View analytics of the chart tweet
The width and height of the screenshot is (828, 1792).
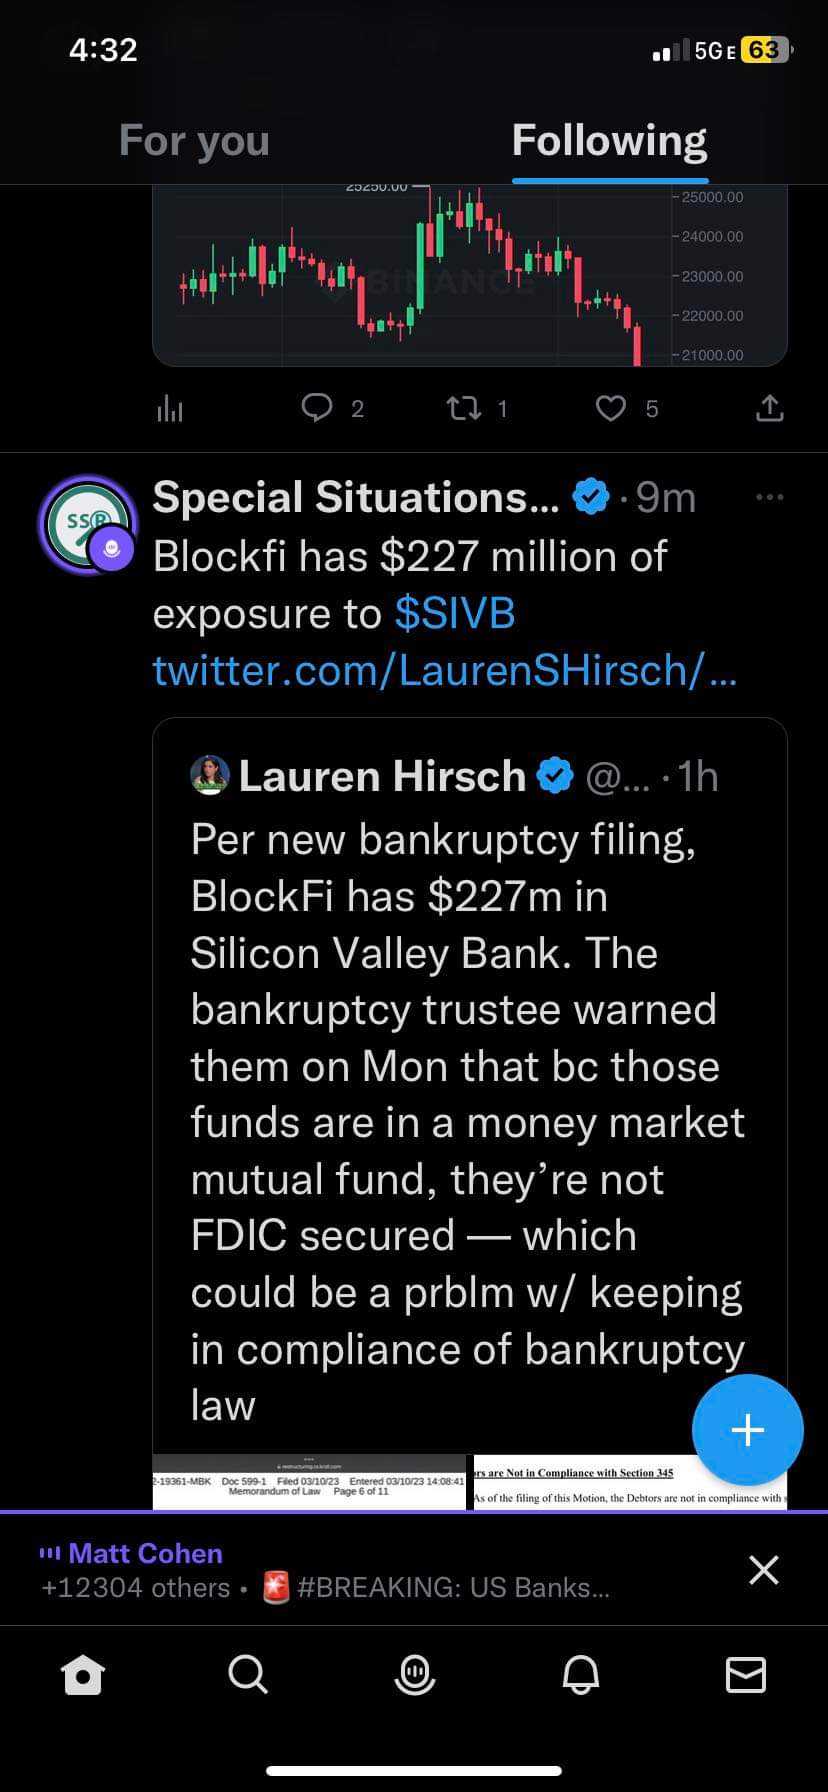point(170,408)
